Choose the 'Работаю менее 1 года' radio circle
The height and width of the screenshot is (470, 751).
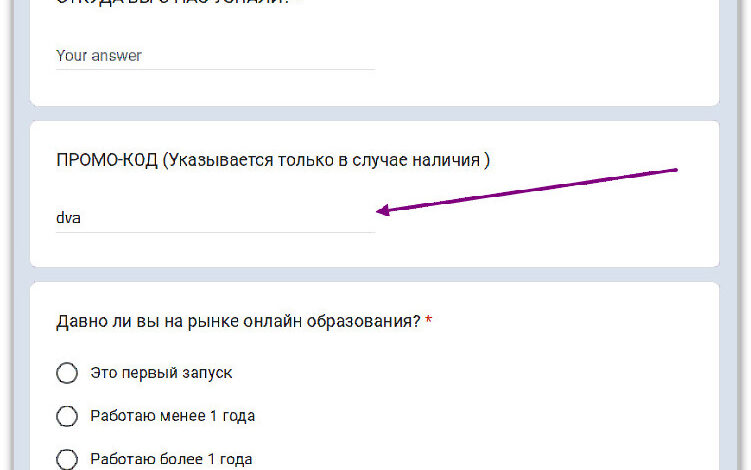coord(67,416)
